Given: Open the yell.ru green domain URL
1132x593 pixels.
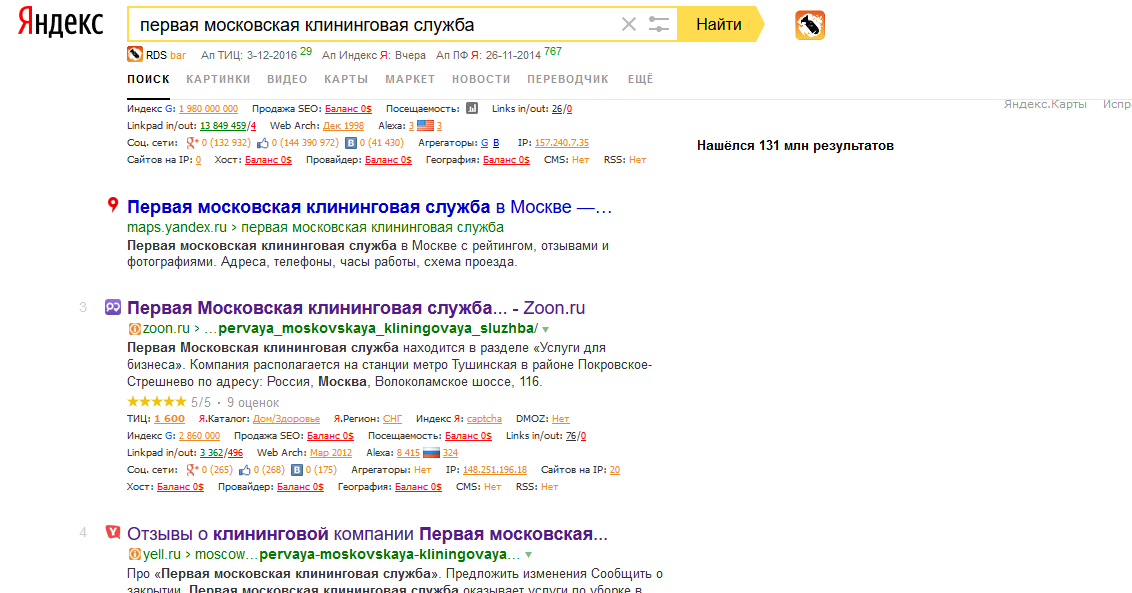Looking at the screenshot, I should (162, 555).
